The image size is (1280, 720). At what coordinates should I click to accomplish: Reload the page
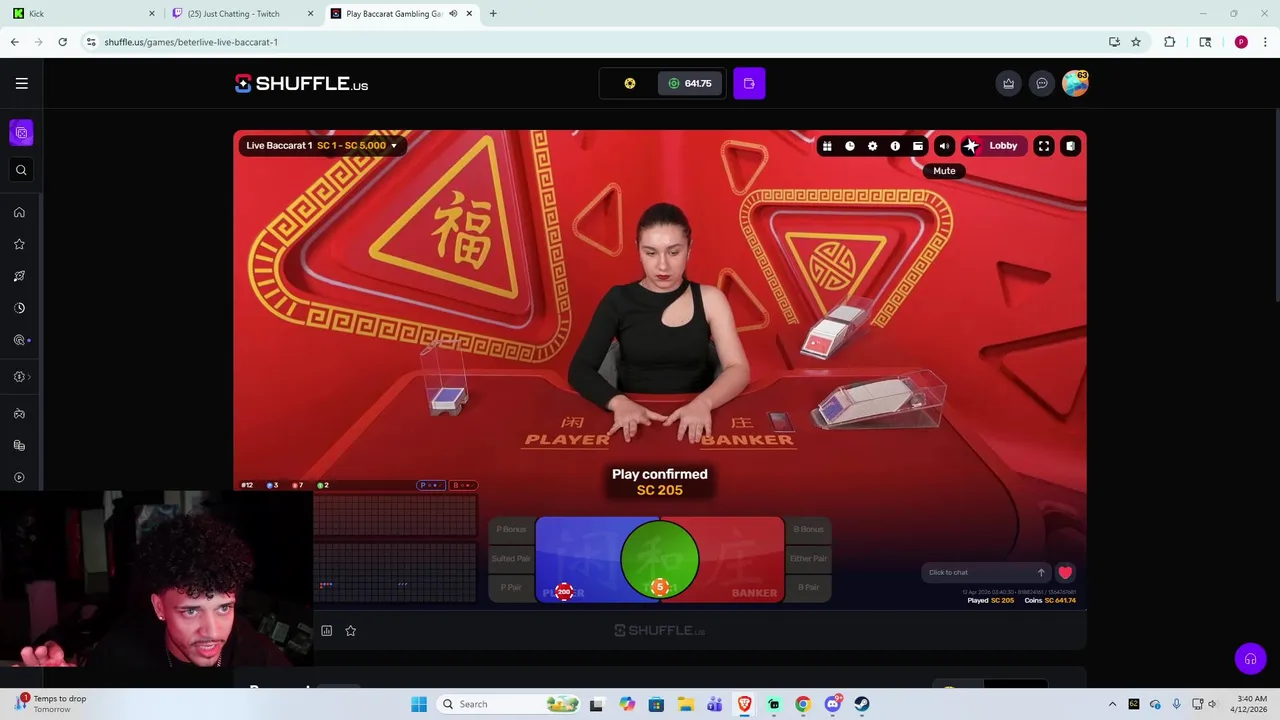(x=62, y=42)
